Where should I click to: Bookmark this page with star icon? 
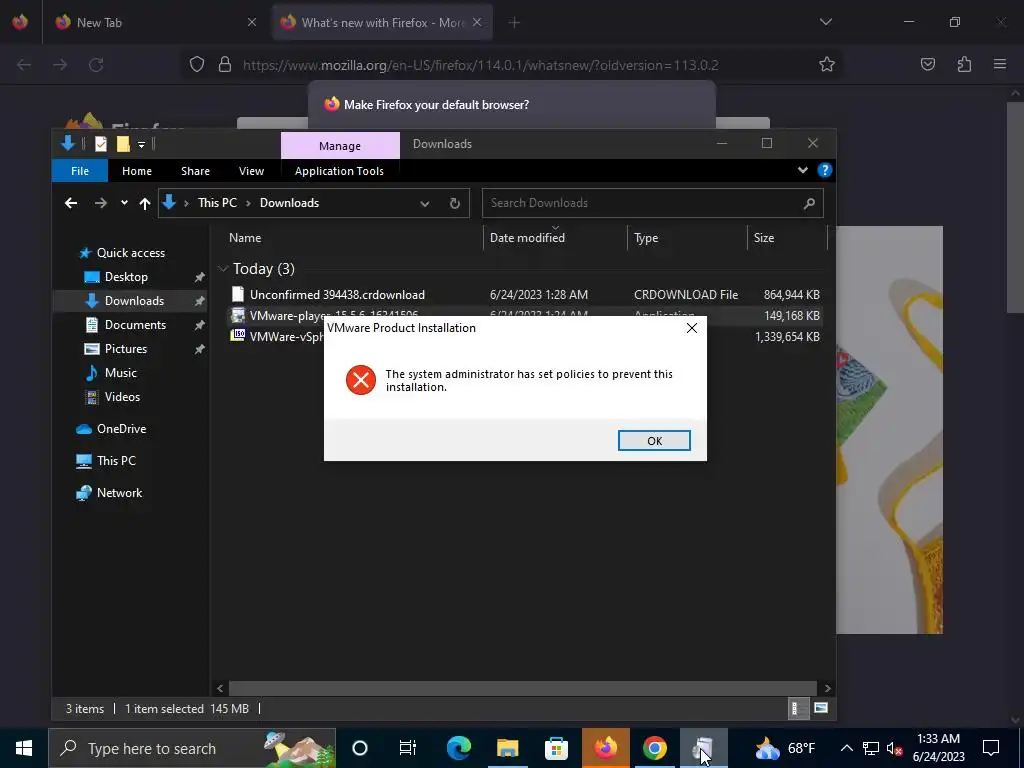pos(827,65)
